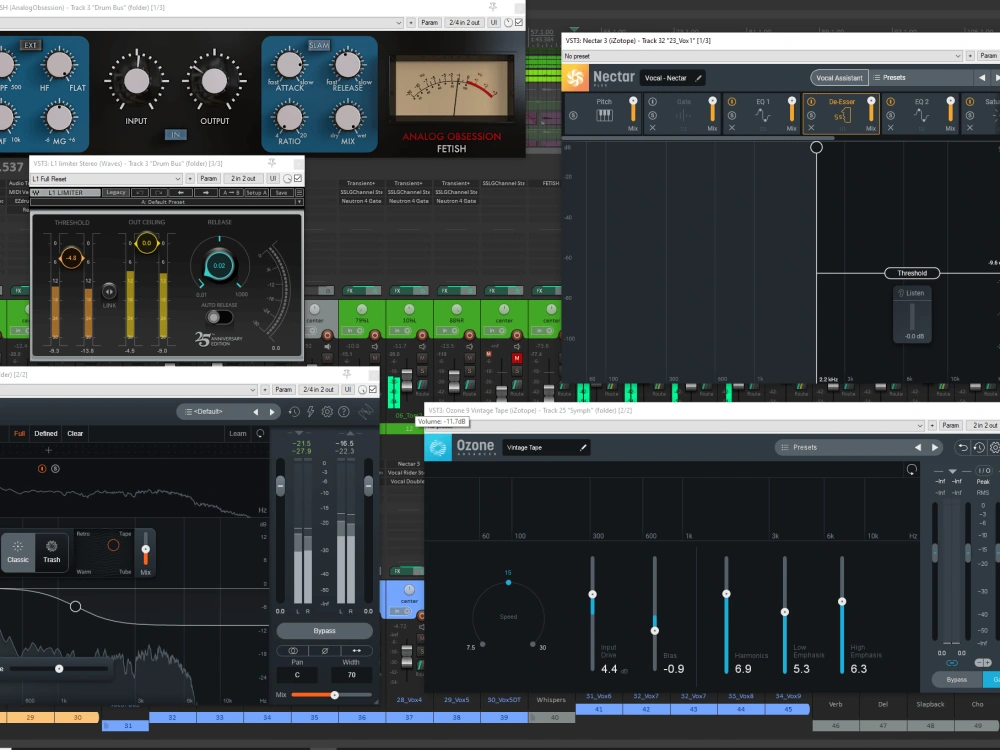
Task: Click the Width value field showing 70
Action: (351, 675)
